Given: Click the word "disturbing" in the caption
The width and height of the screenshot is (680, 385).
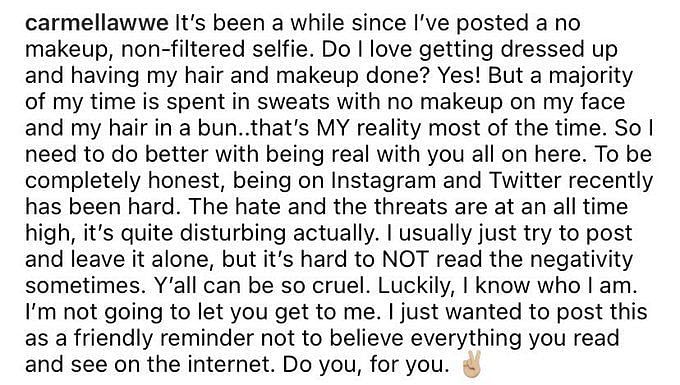Looking at the screenshot, I should (x=233, y=234).
